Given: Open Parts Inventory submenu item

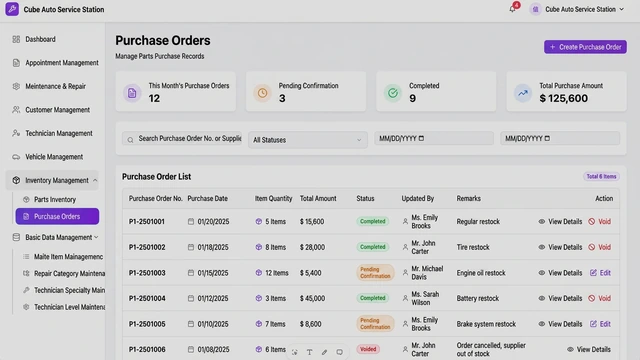Looking at the screenshot, I should tap(57, 200).
